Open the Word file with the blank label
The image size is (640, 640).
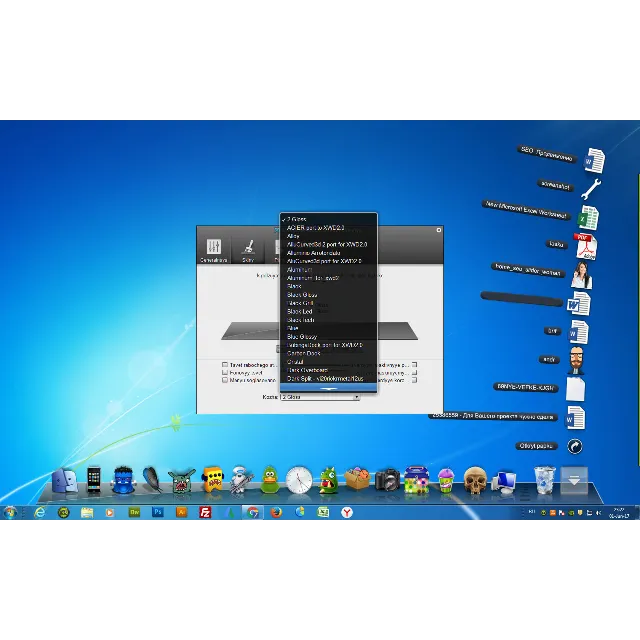(x=579, y=303)
